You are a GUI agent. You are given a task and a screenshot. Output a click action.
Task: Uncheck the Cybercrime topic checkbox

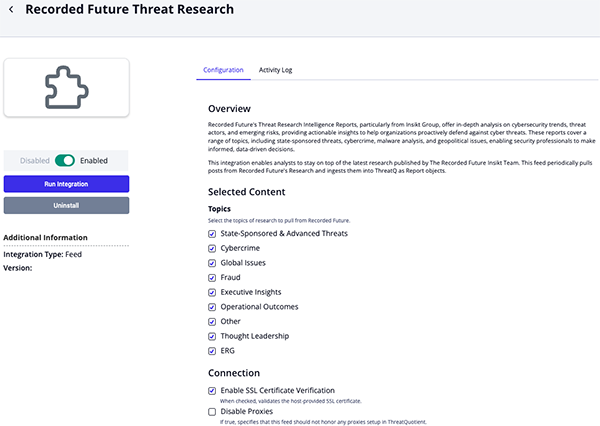tap(212, 248)
